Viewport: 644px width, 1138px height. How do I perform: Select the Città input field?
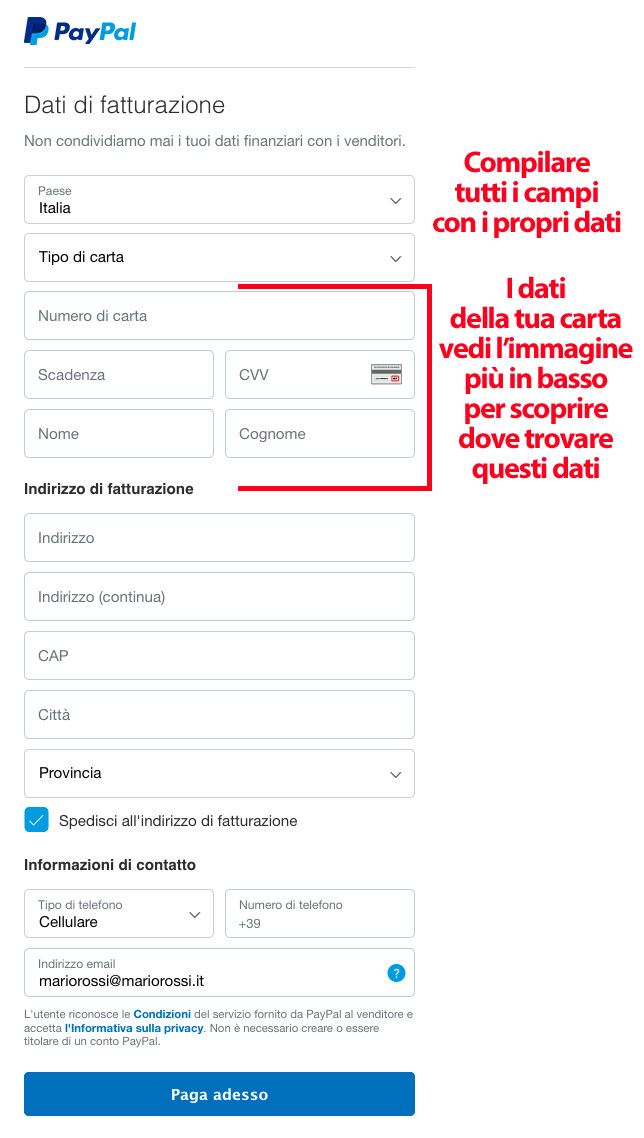click(x=219, y=714)
